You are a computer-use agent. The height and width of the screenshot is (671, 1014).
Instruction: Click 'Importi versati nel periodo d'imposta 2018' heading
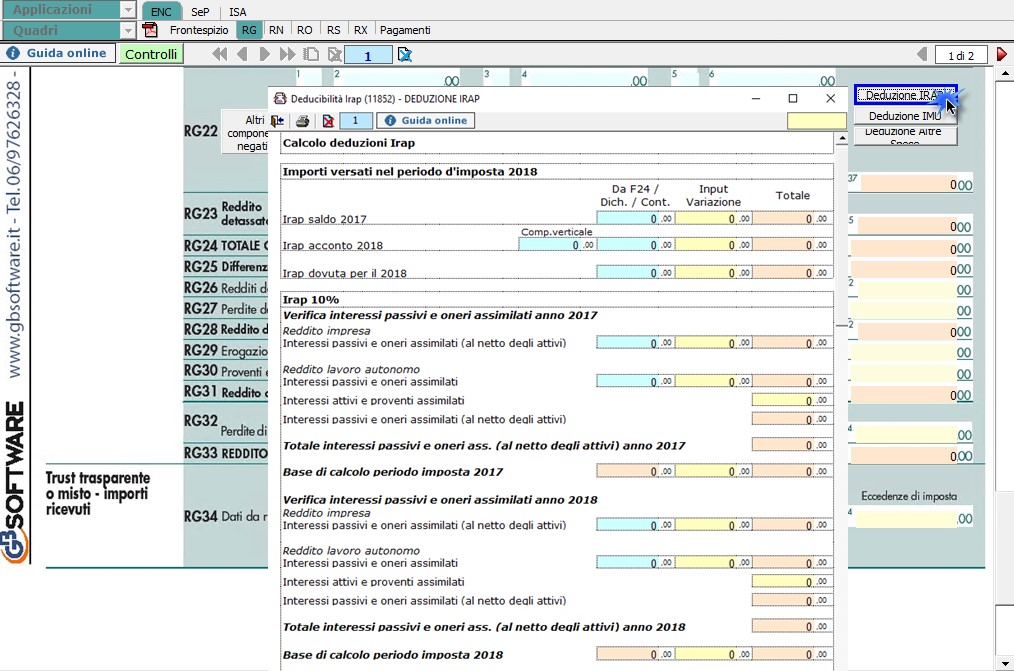(410, 171)
